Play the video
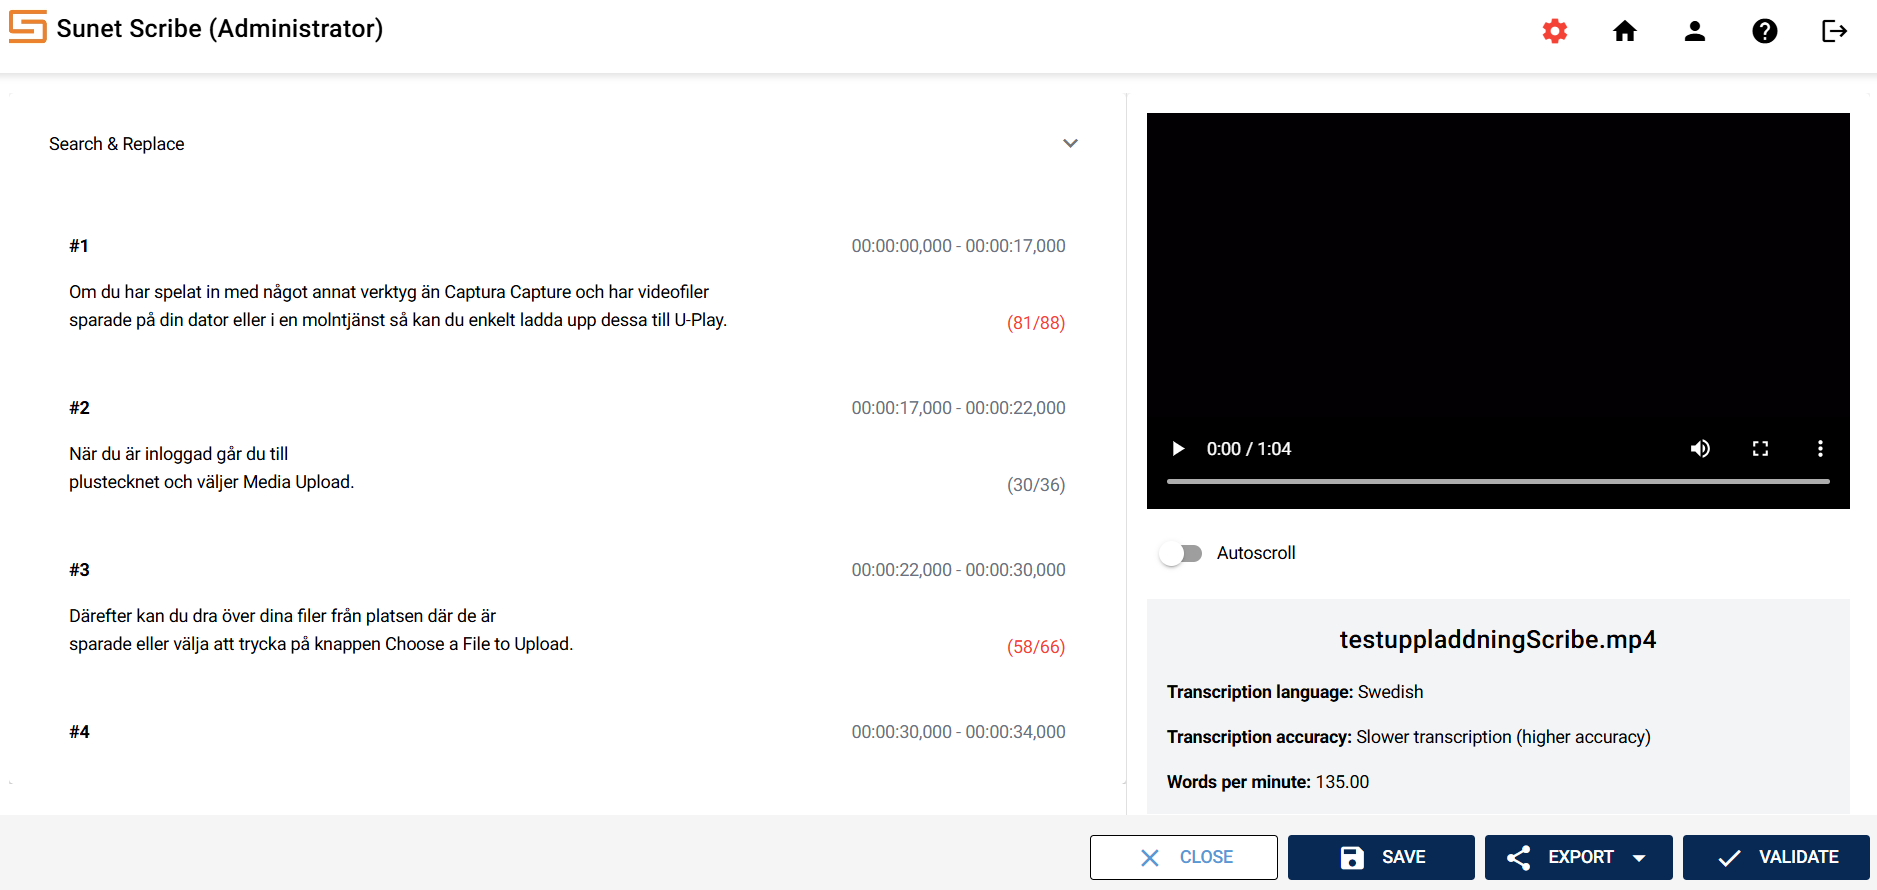 (x=1178, y=449)
